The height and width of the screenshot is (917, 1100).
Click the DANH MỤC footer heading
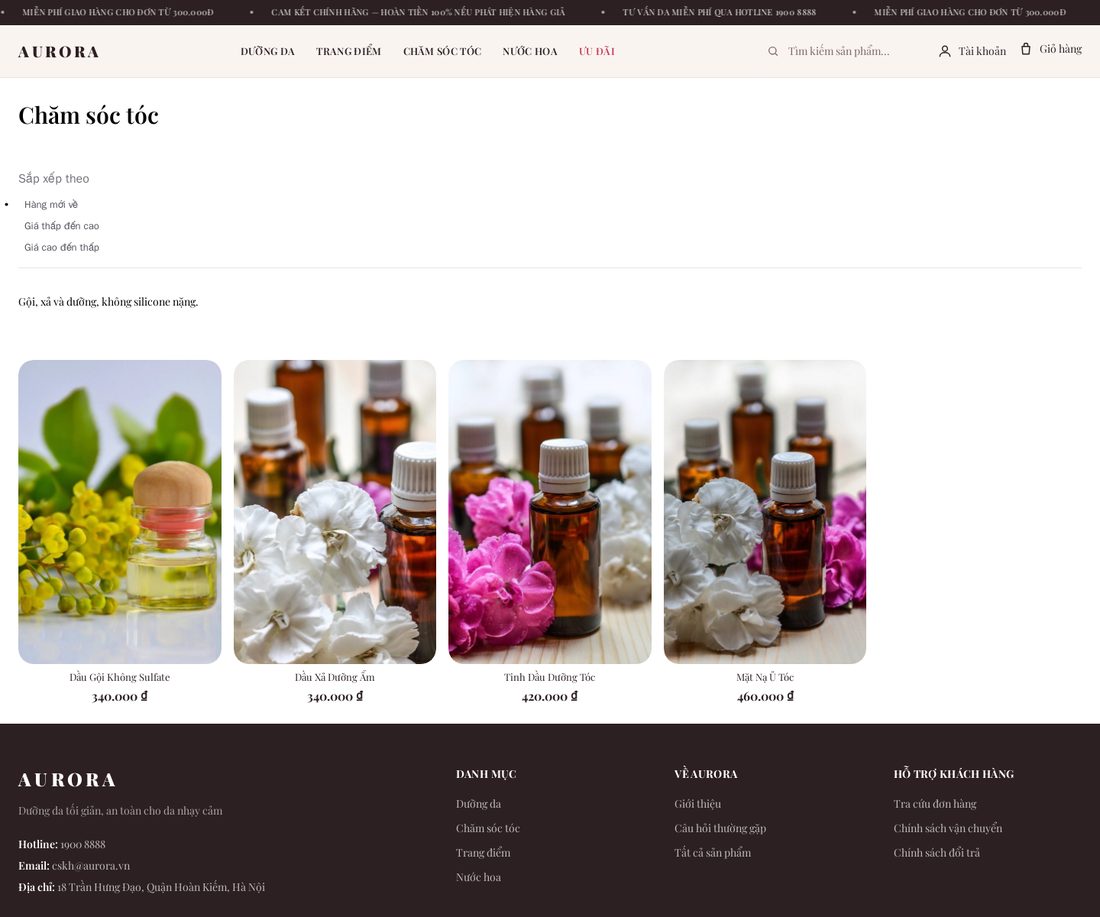pyautogui.click(x=486, y=774)
